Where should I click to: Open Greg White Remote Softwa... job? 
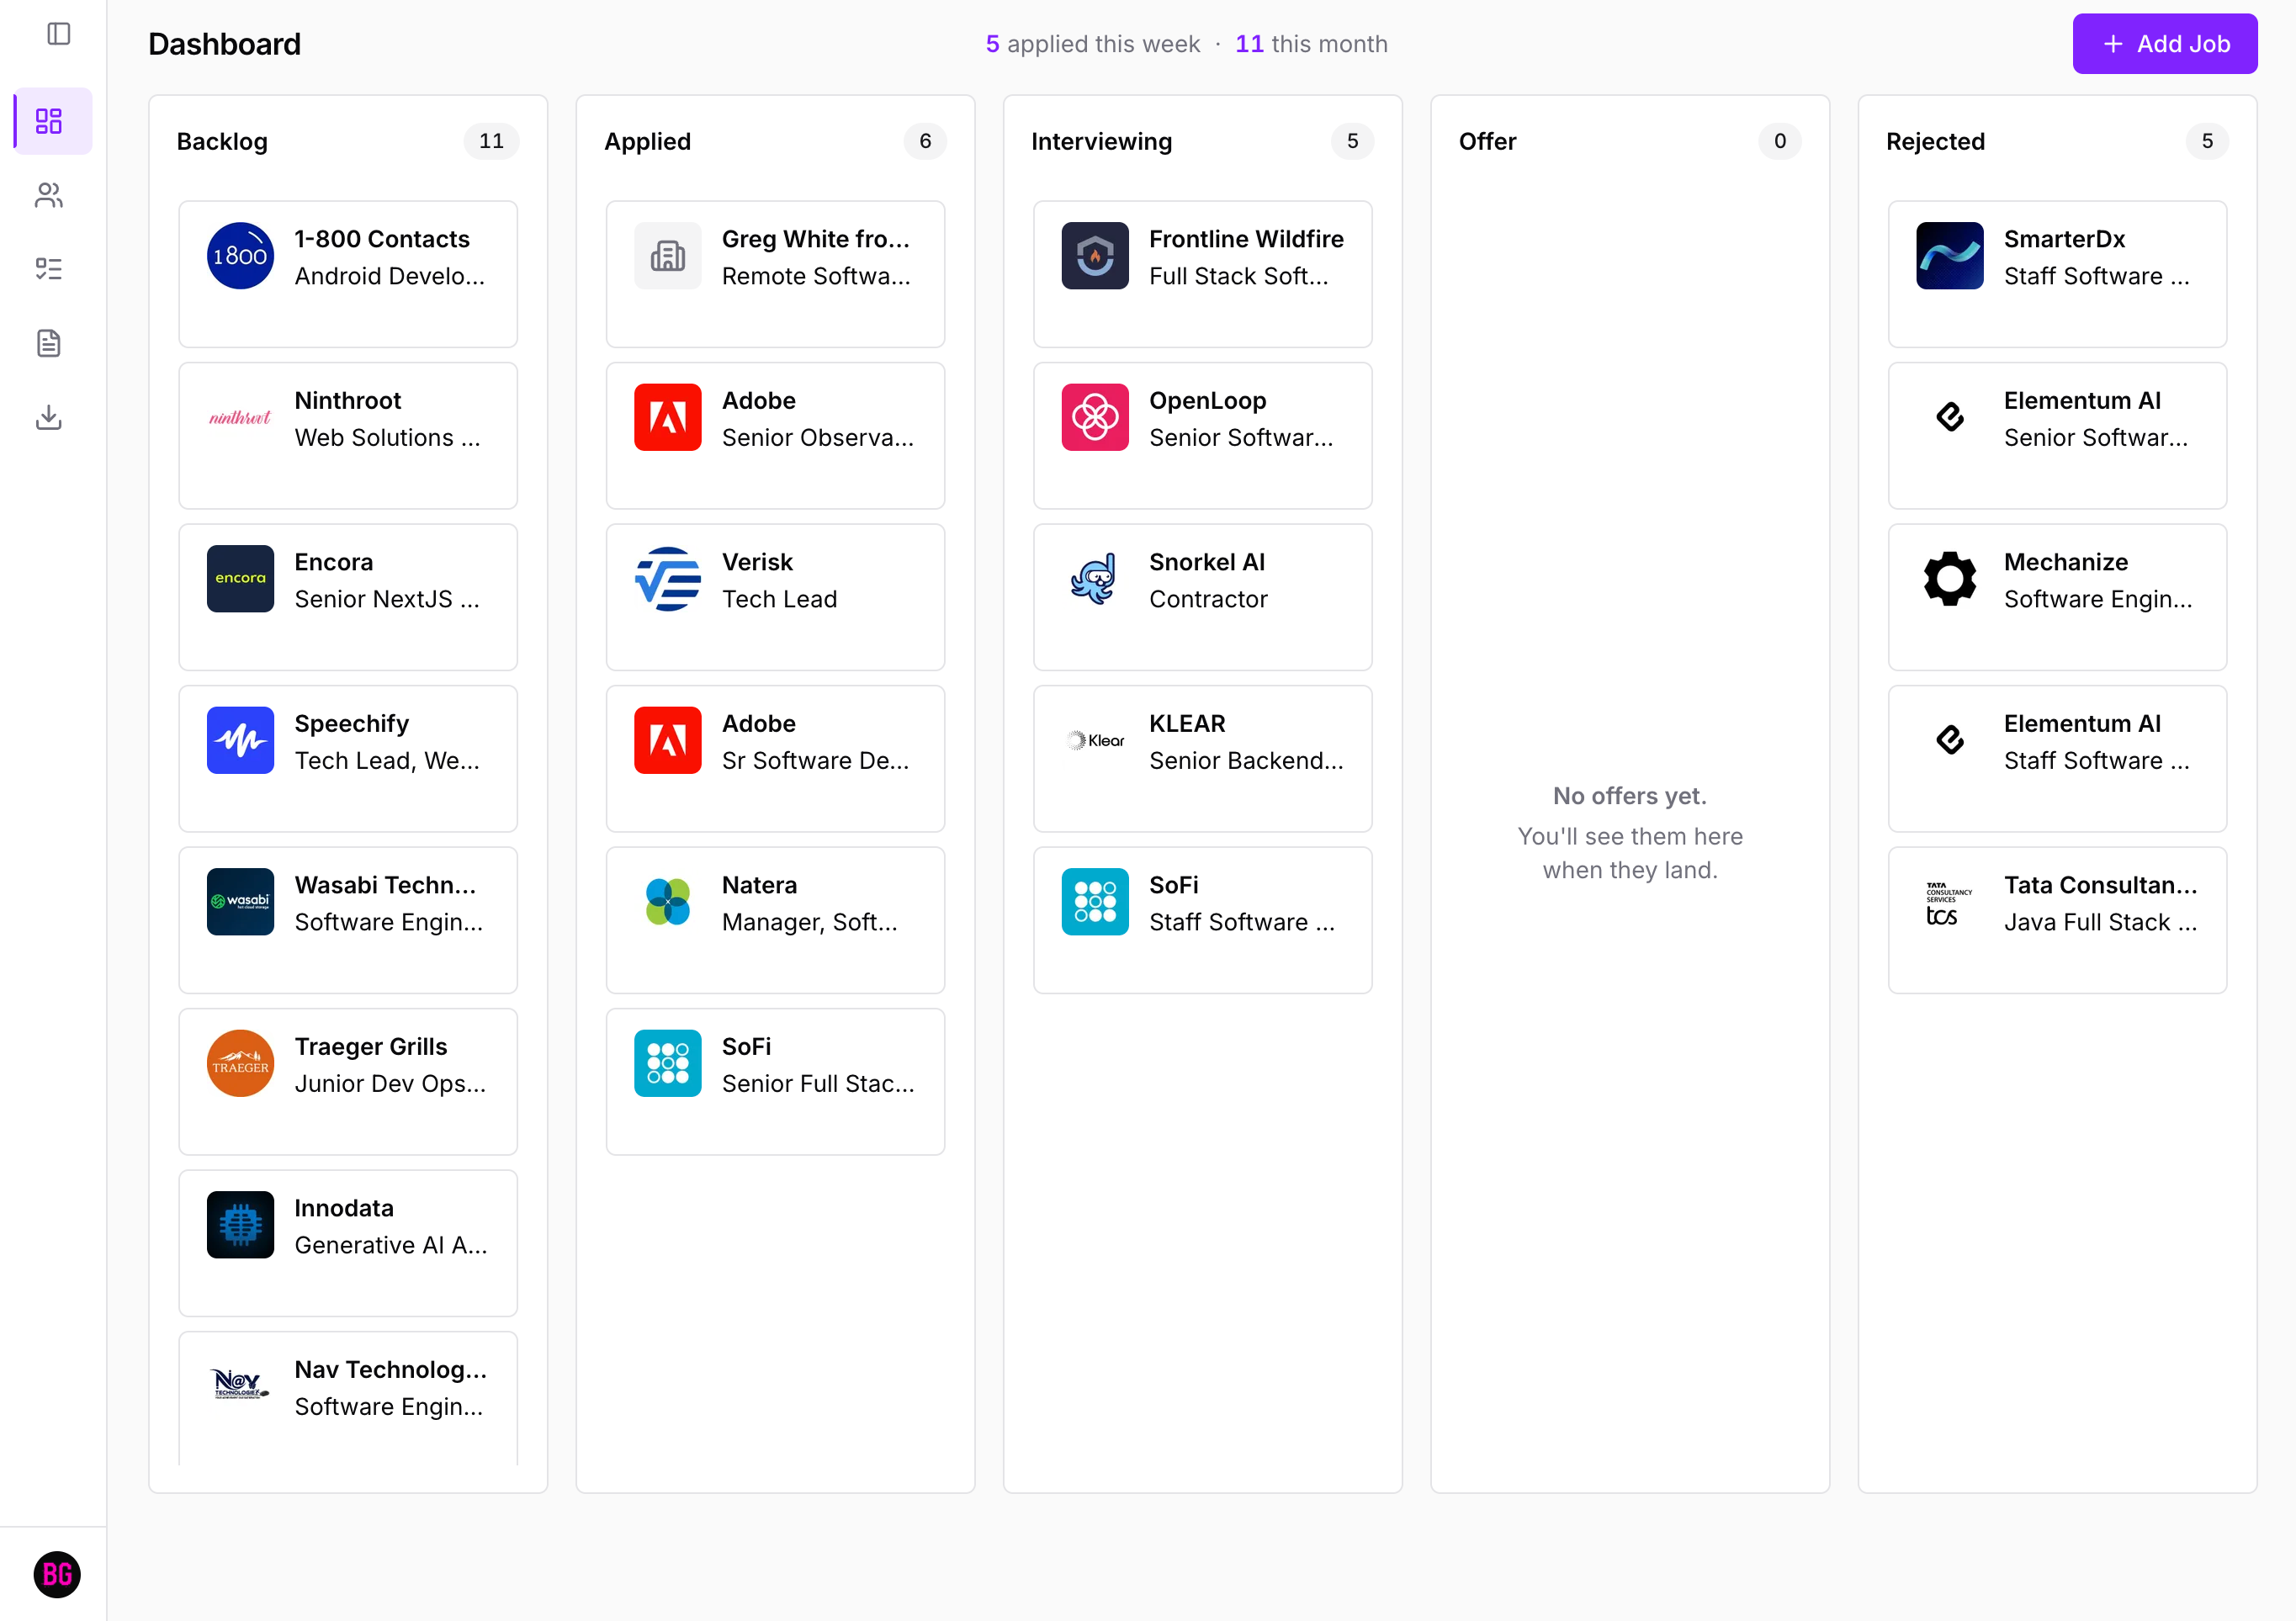click(x=775, y=274)
